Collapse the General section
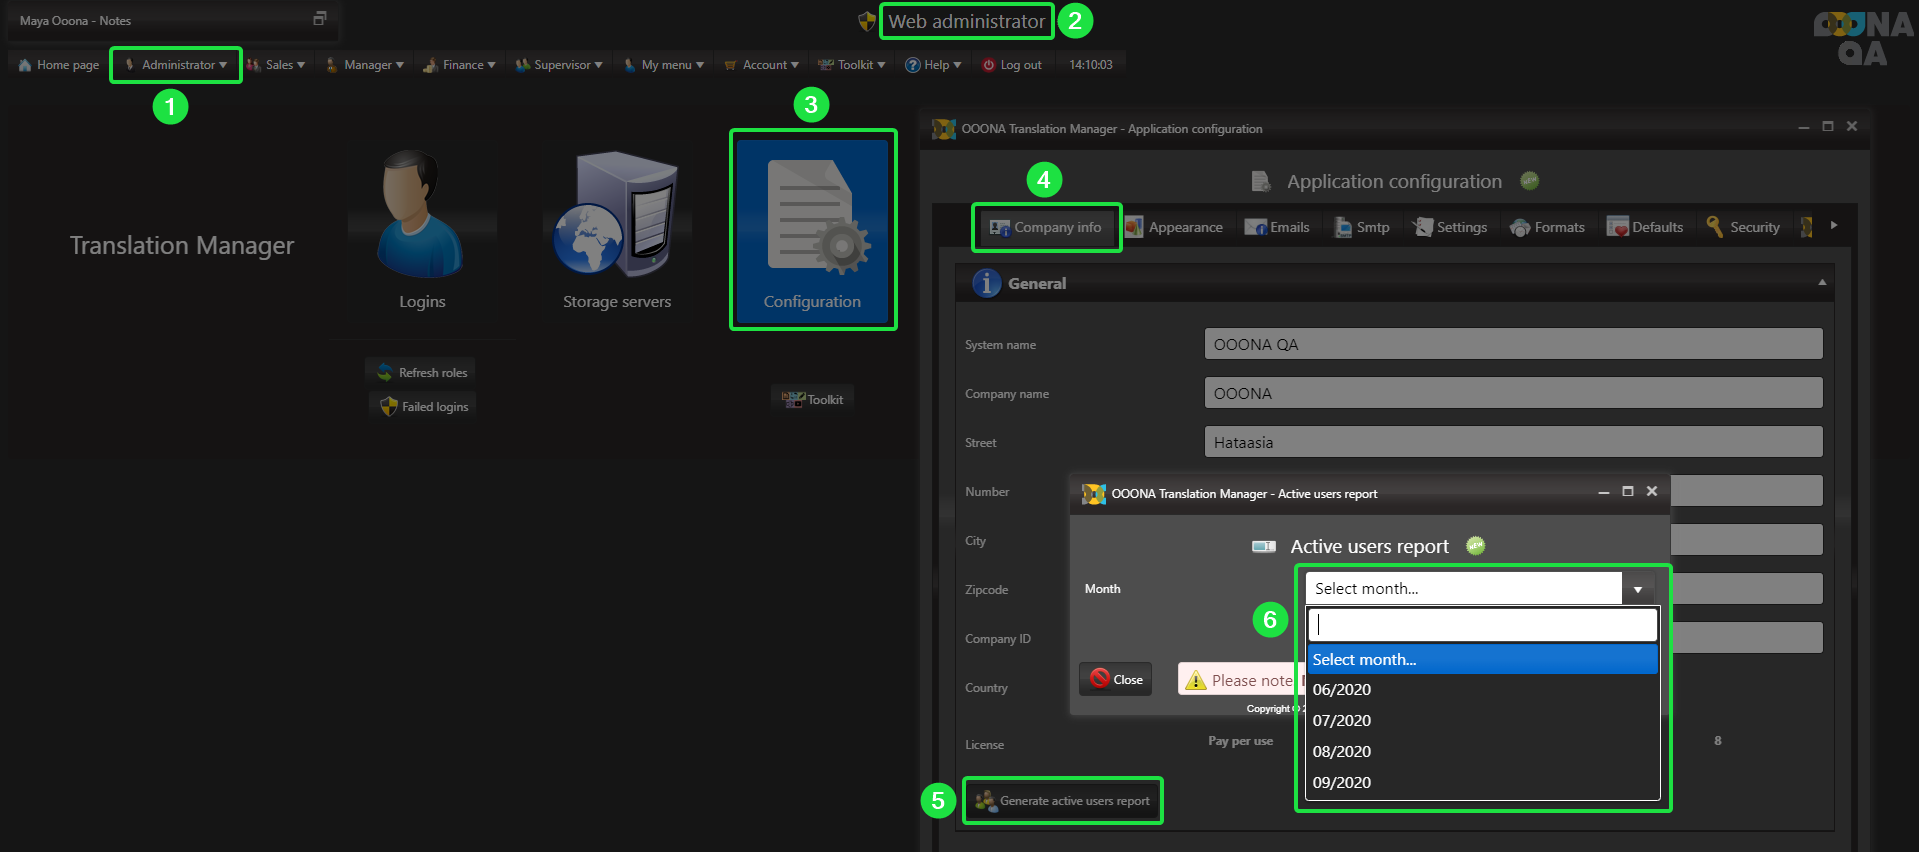The width and height of the screenshot is (1919, 852). [x=1821, y=283]
